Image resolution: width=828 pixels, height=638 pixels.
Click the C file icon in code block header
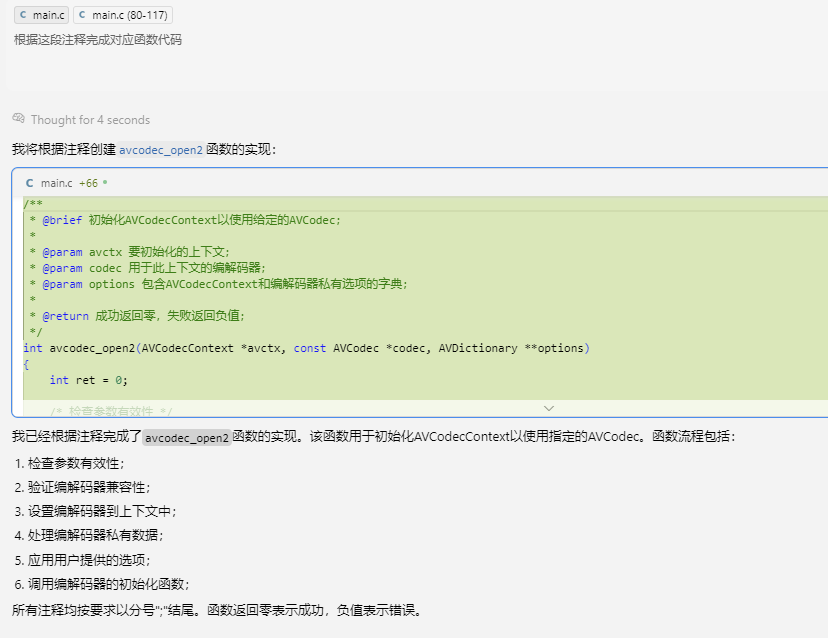coord(30,183)
